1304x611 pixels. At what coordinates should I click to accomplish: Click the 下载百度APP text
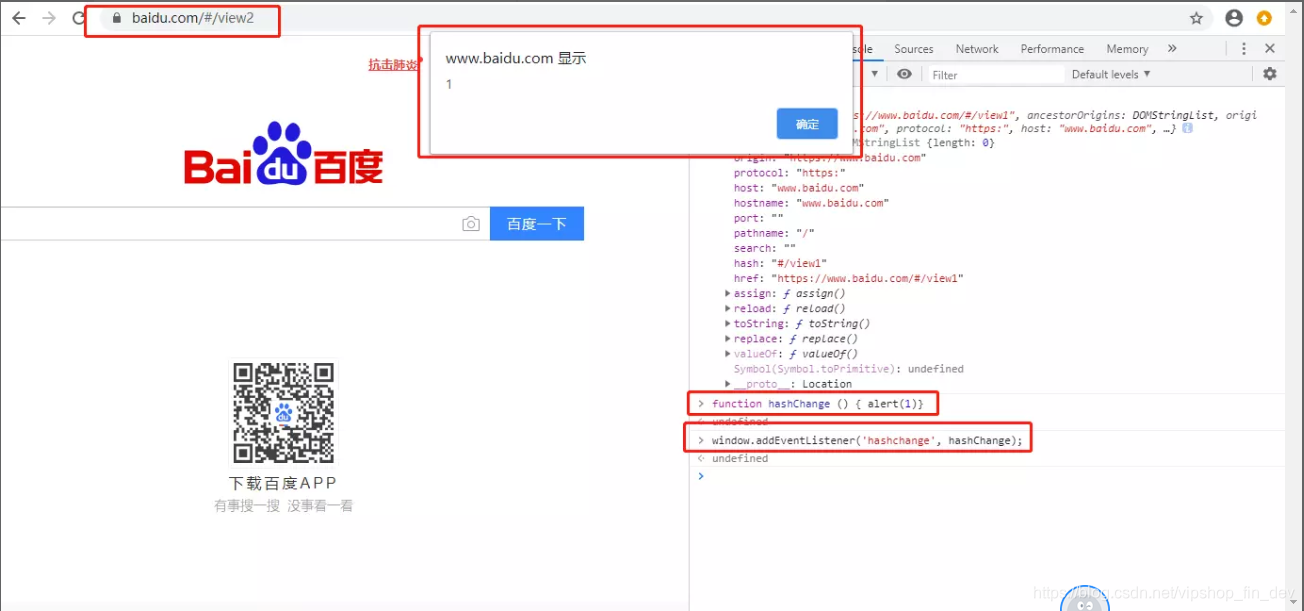283,484
